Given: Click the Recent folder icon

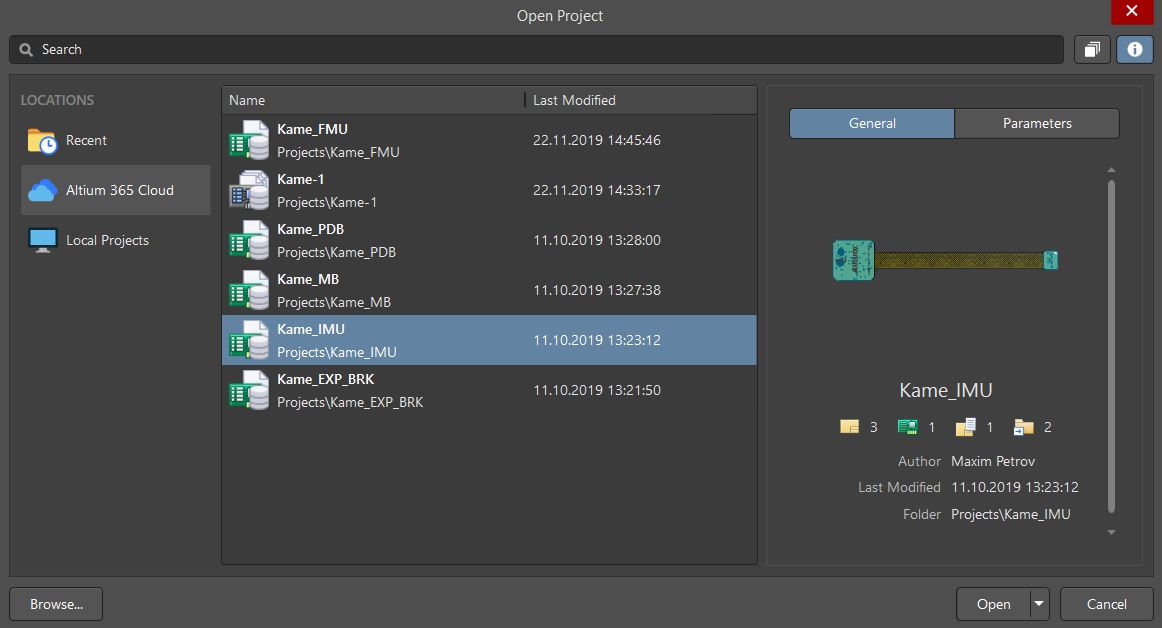Looking at the screenshot, I should (x=42, y=140).
